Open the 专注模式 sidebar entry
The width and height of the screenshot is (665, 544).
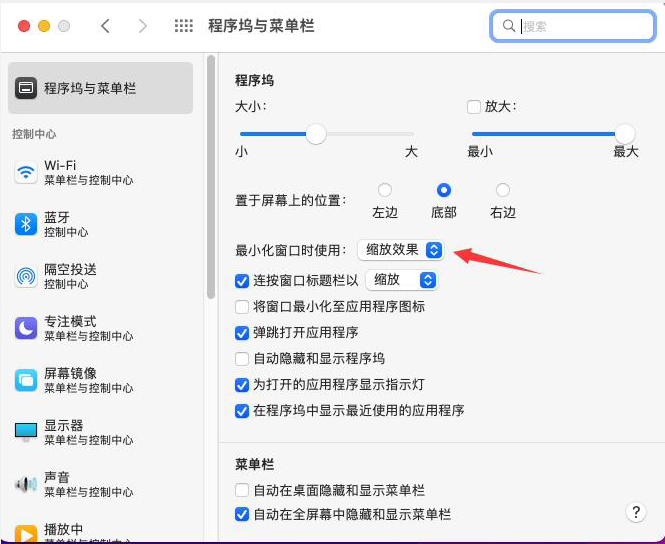coord(101,328)
